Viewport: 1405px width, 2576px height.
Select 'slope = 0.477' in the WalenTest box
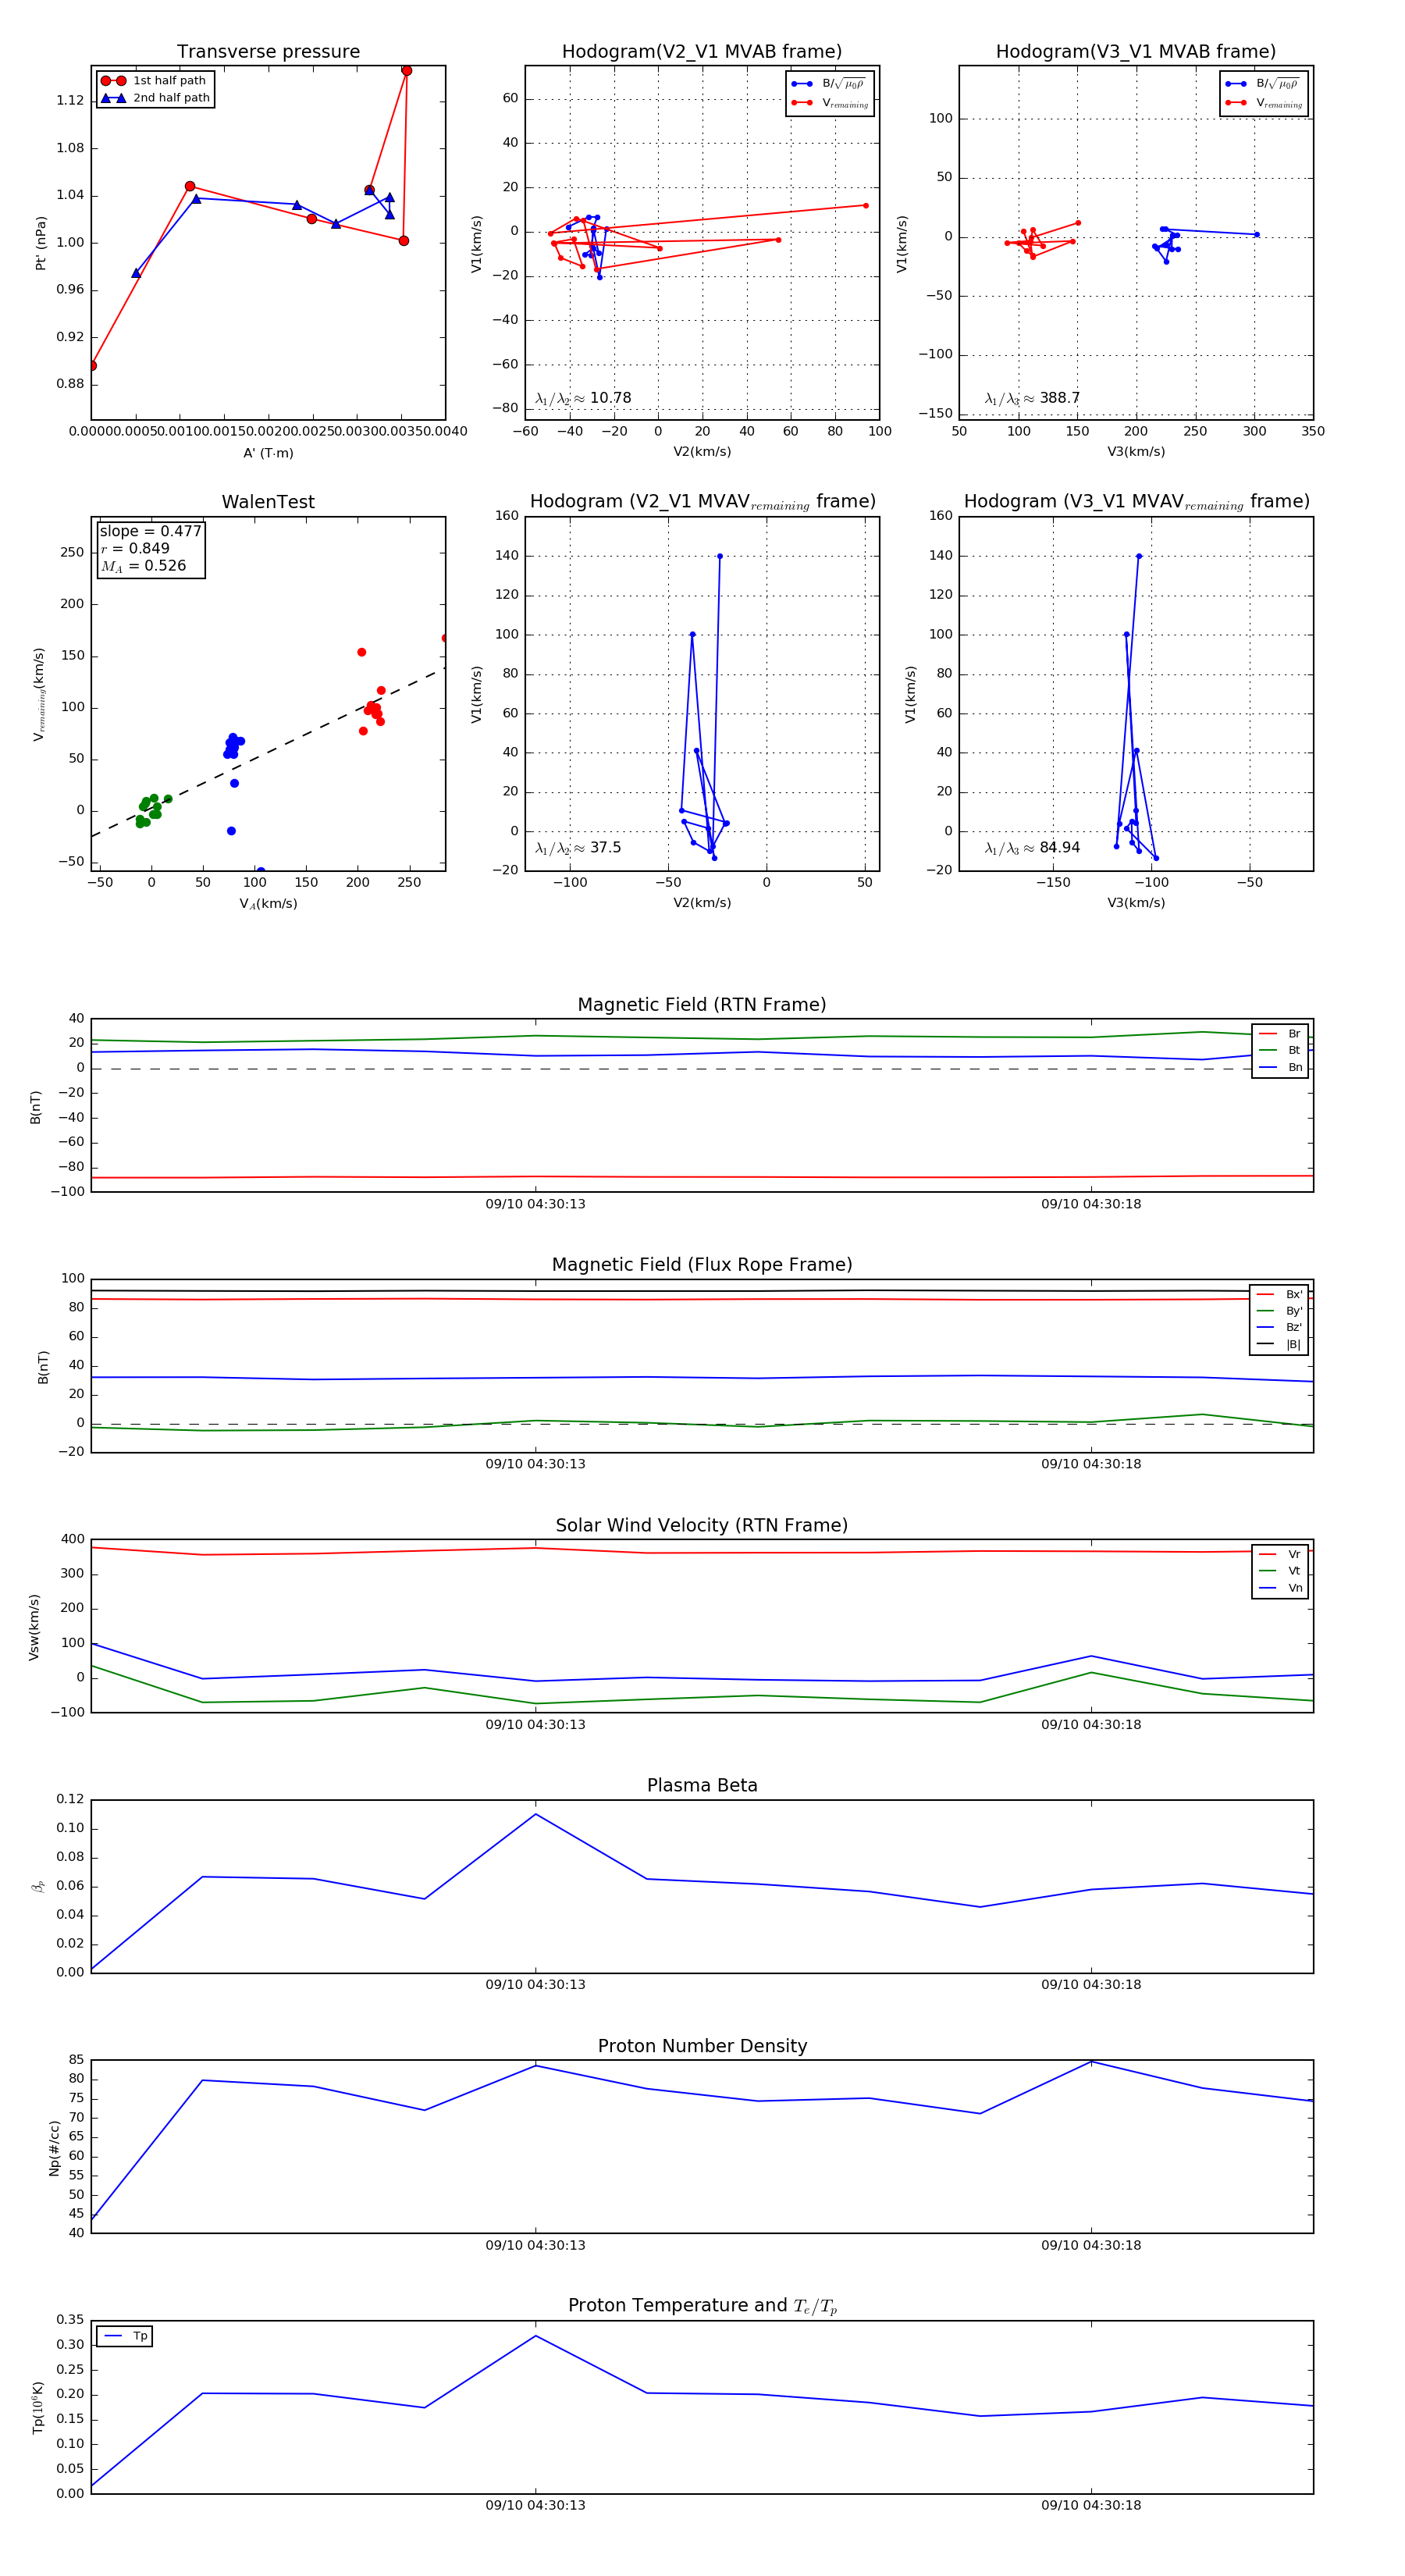[x=150, y=531]
